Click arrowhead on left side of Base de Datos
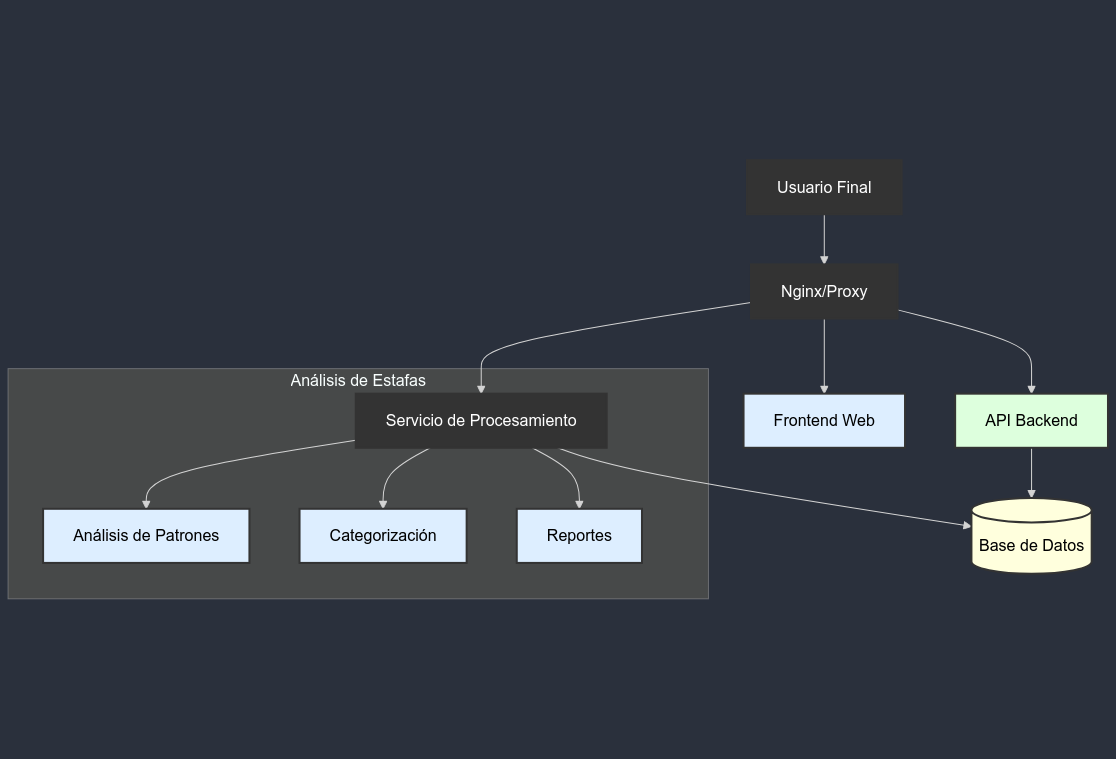This screenshot has width=1116, height=759. 966,524
